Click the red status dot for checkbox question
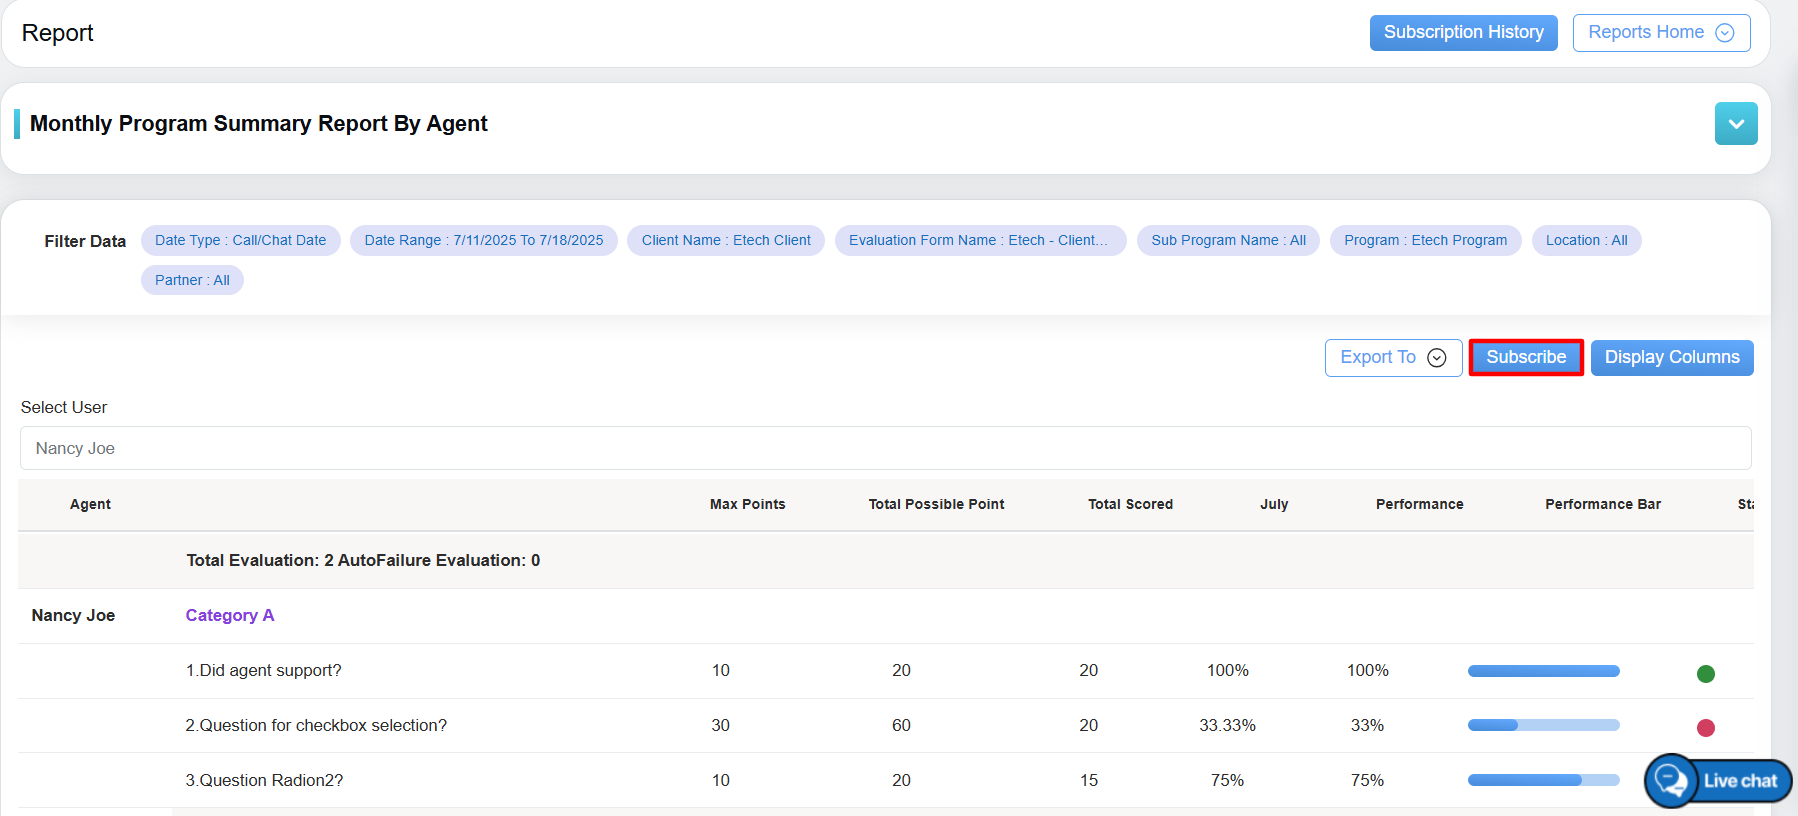This screenshot has height=816, width=1798. [x=1706, y=728]
